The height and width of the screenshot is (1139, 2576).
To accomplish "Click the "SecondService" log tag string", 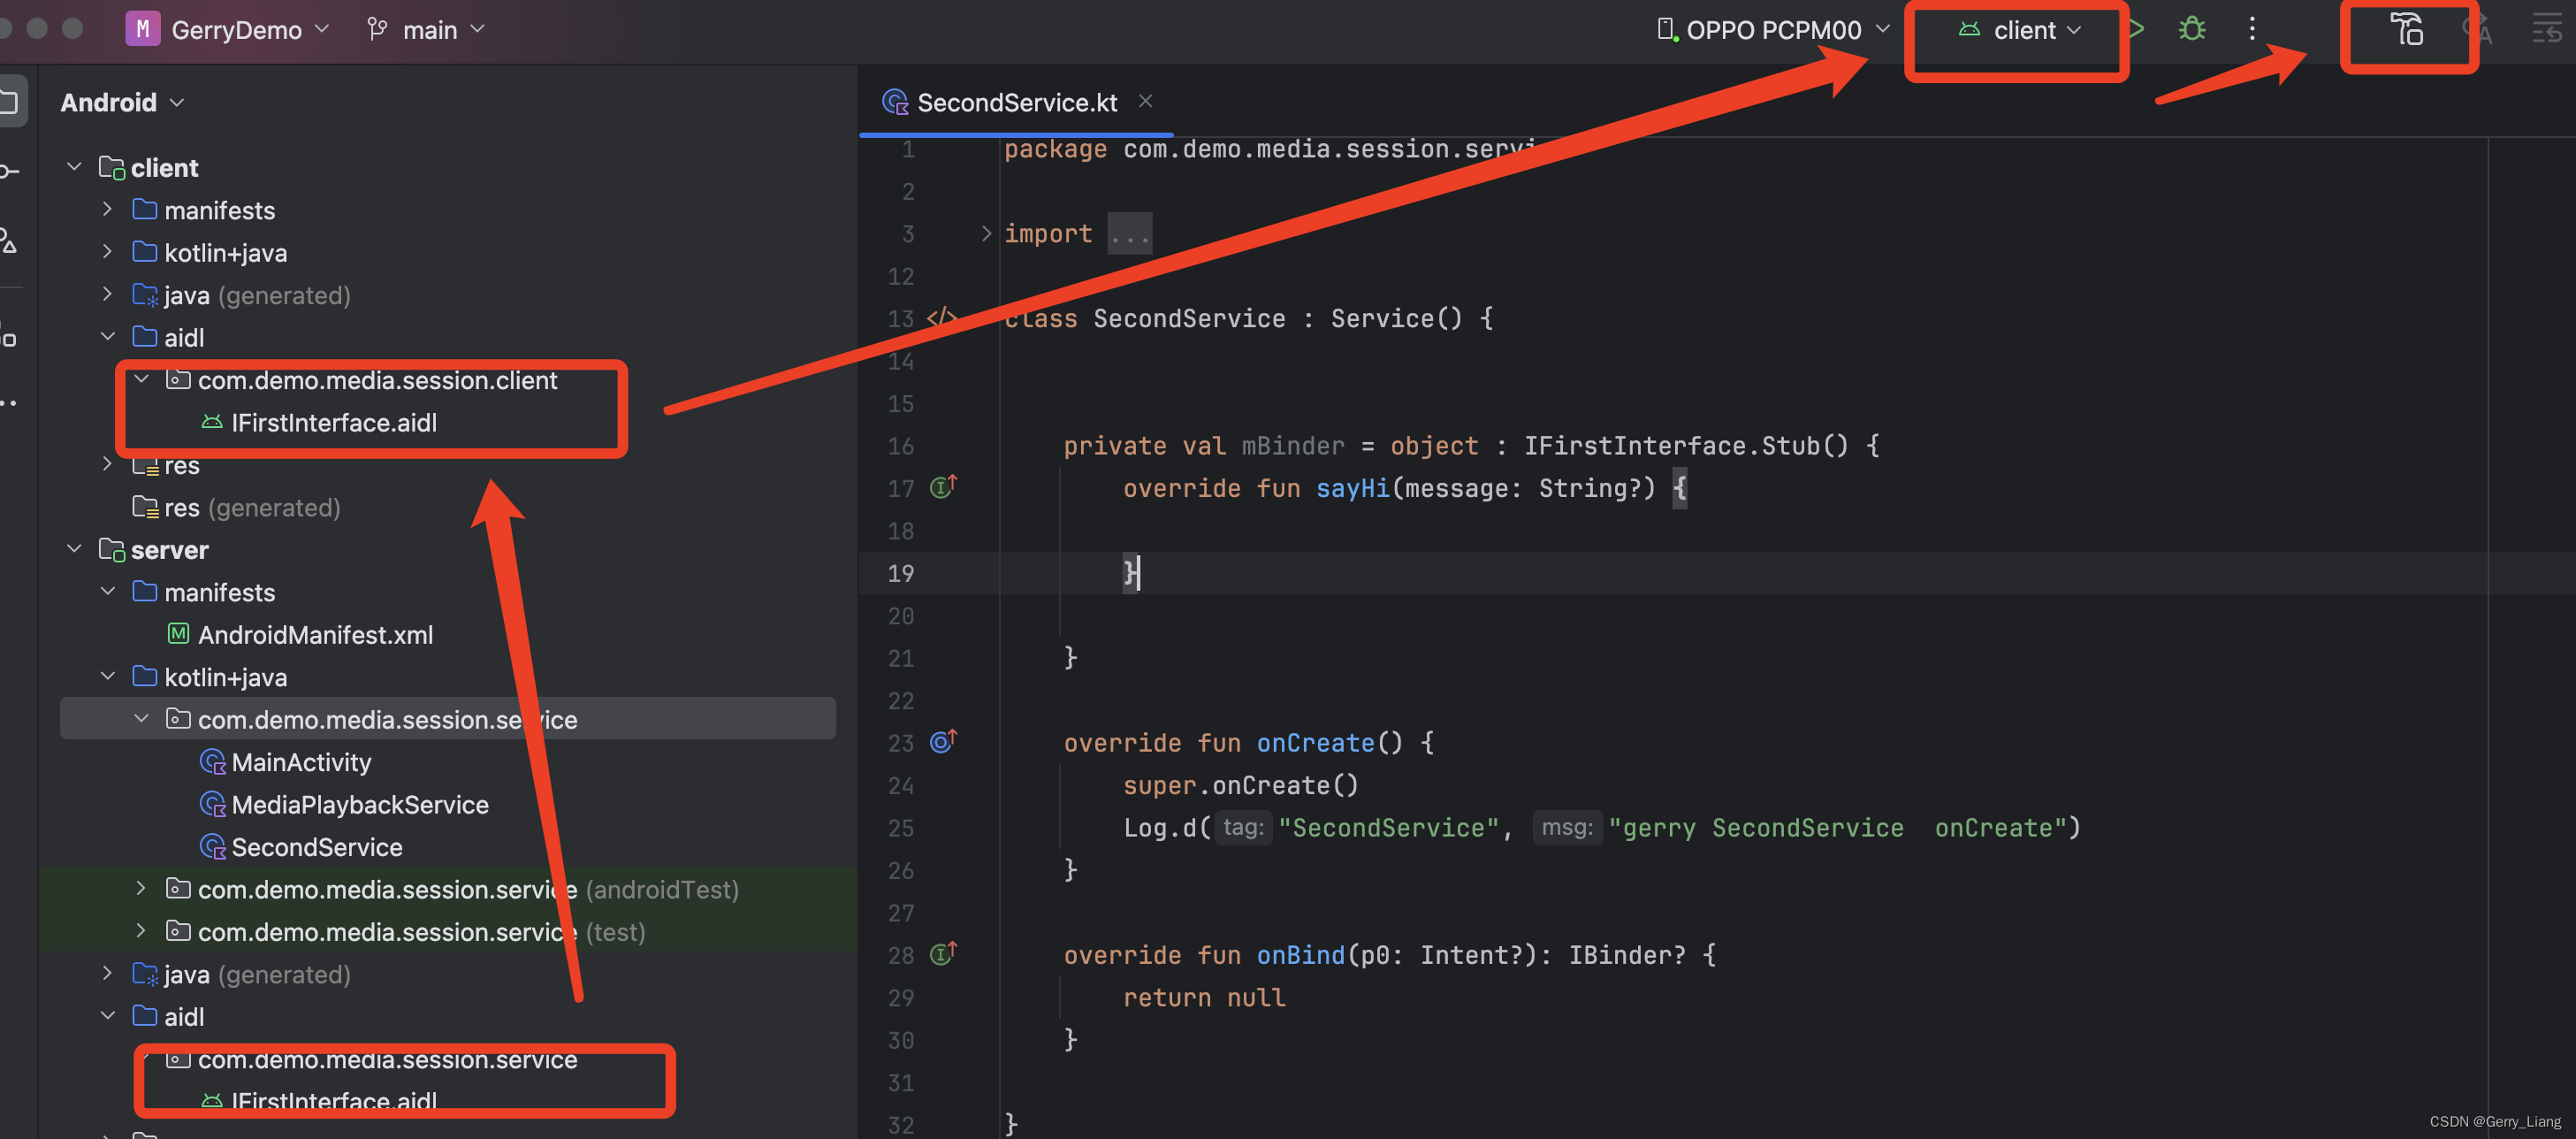I will (x=1389, y=827).
